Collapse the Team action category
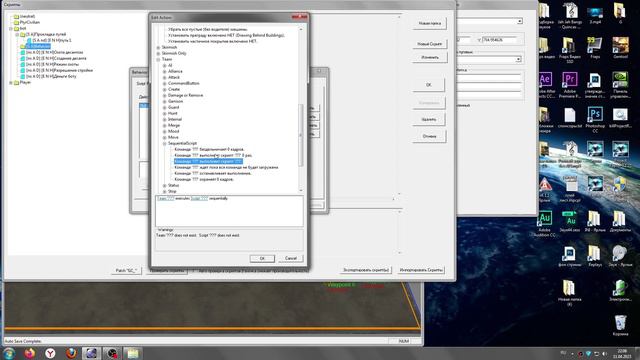 158,60
